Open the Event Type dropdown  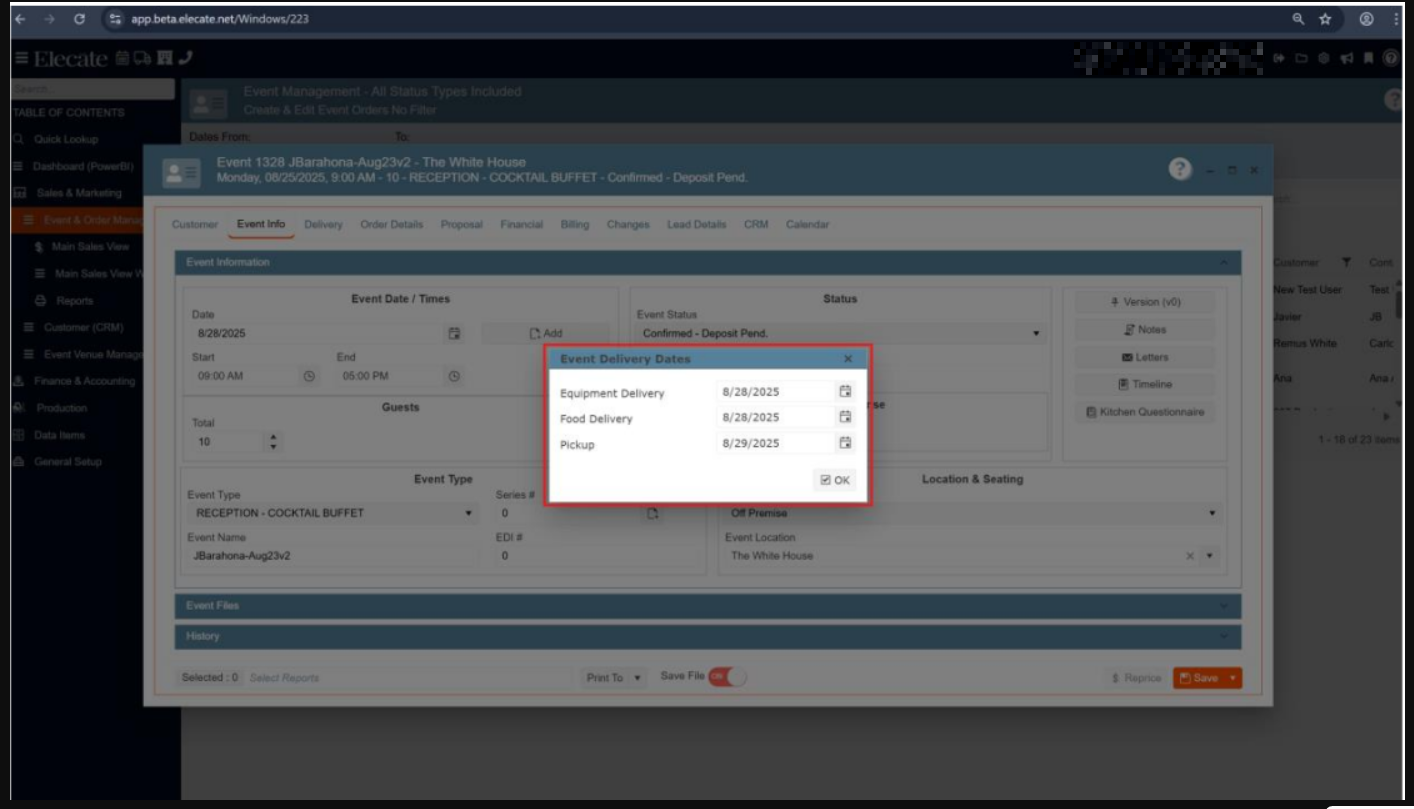coord(468,514)
